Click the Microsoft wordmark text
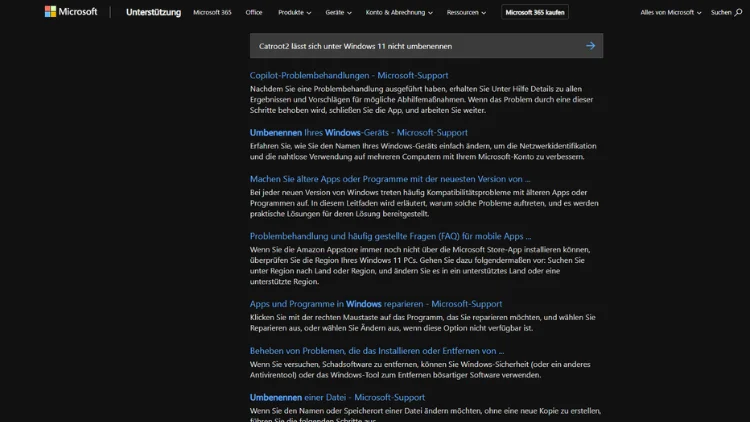This screenshot has height=422, width=750. point(77,11)
